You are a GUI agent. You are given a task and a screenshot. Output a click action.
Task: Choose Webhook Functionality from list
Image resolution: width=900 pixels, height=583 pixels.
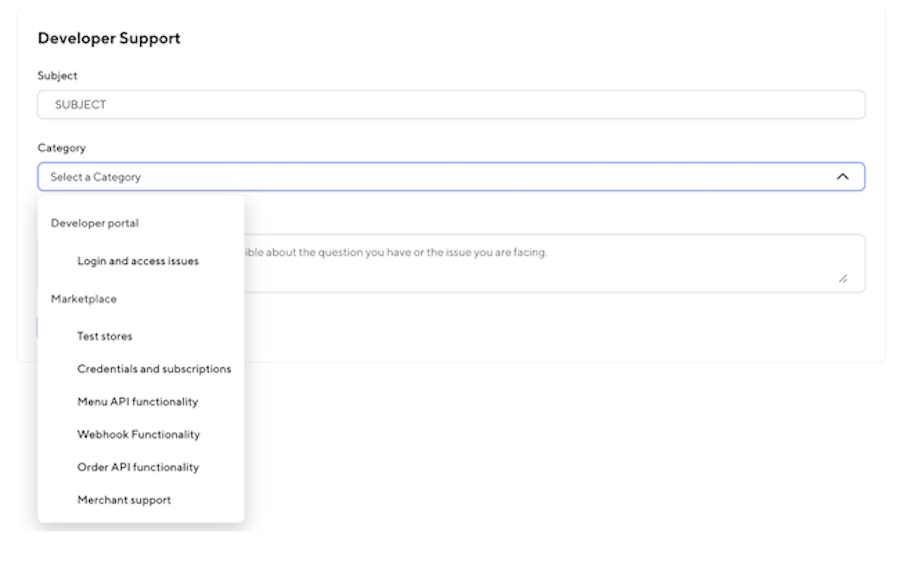[139, 435]
